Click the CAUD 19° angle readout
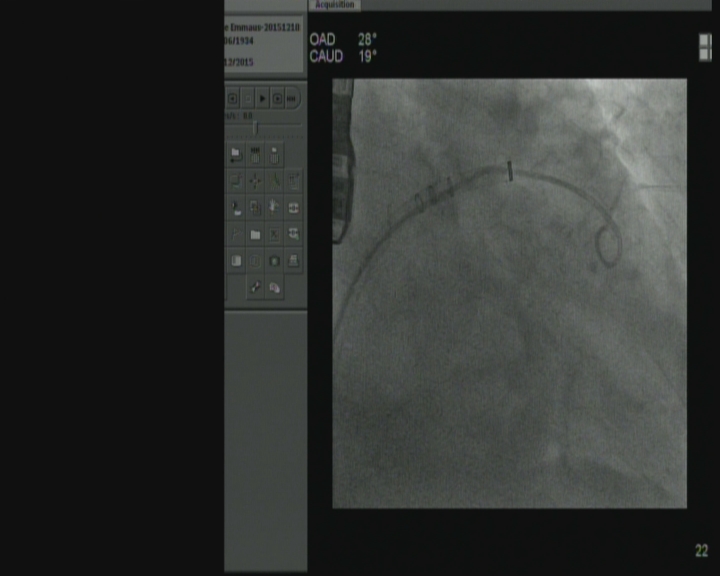Screen dimensions: 720x576 point(343,56)
